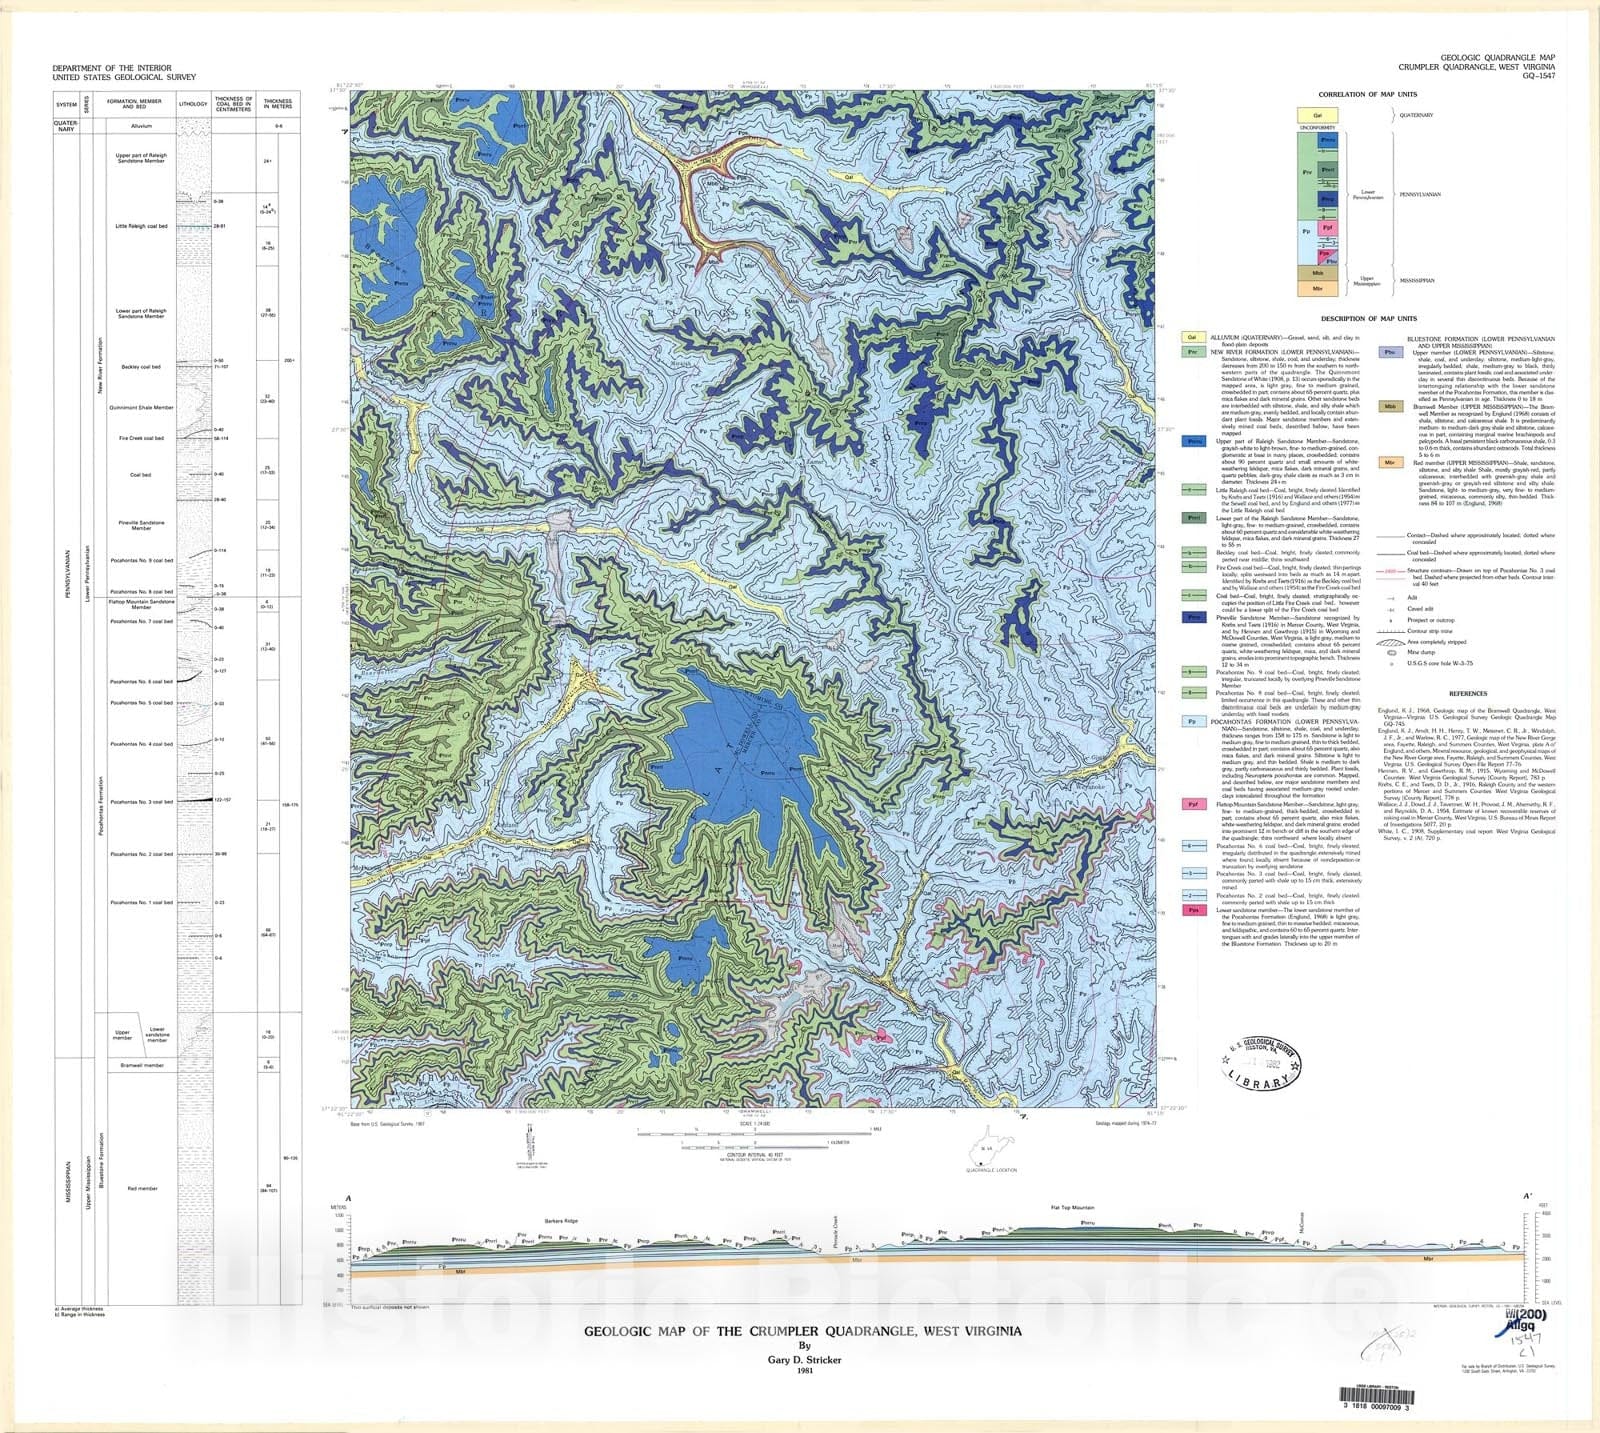Image resolution: width=1600 pixels, height=1433 pixels.
Task: Click the 'Area completely stripped' hatched symbol
Action: click(1392, 642)
